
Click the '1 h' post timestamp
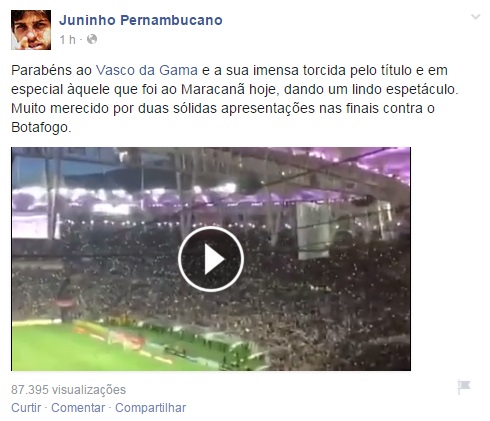[x=67, y=40]
